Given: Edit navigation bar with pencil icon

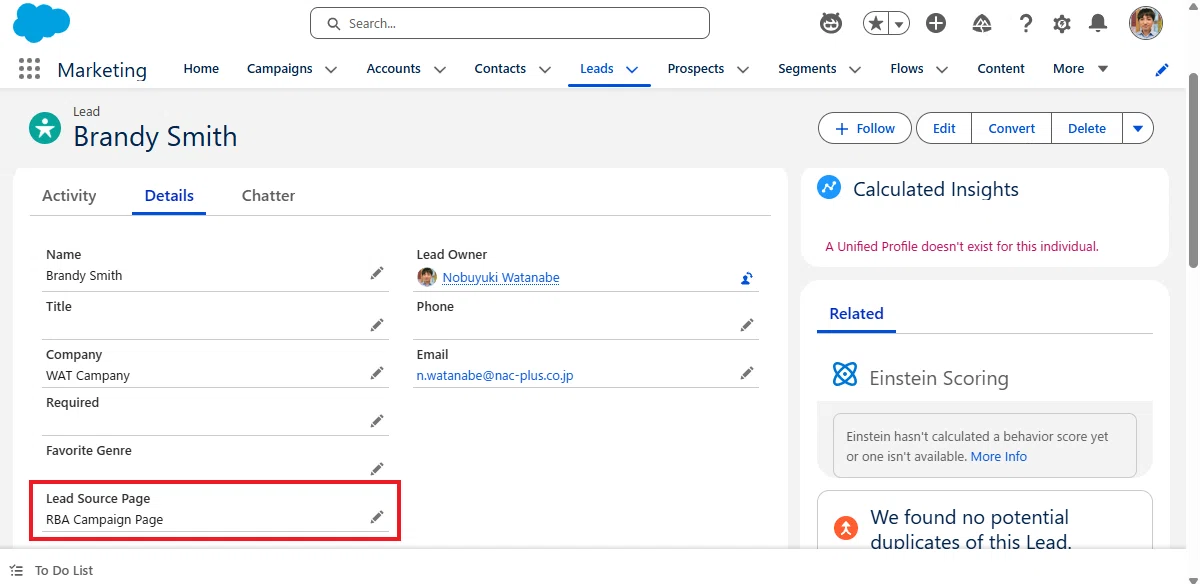Looking at the screenshot, I should pos(1162,69).
